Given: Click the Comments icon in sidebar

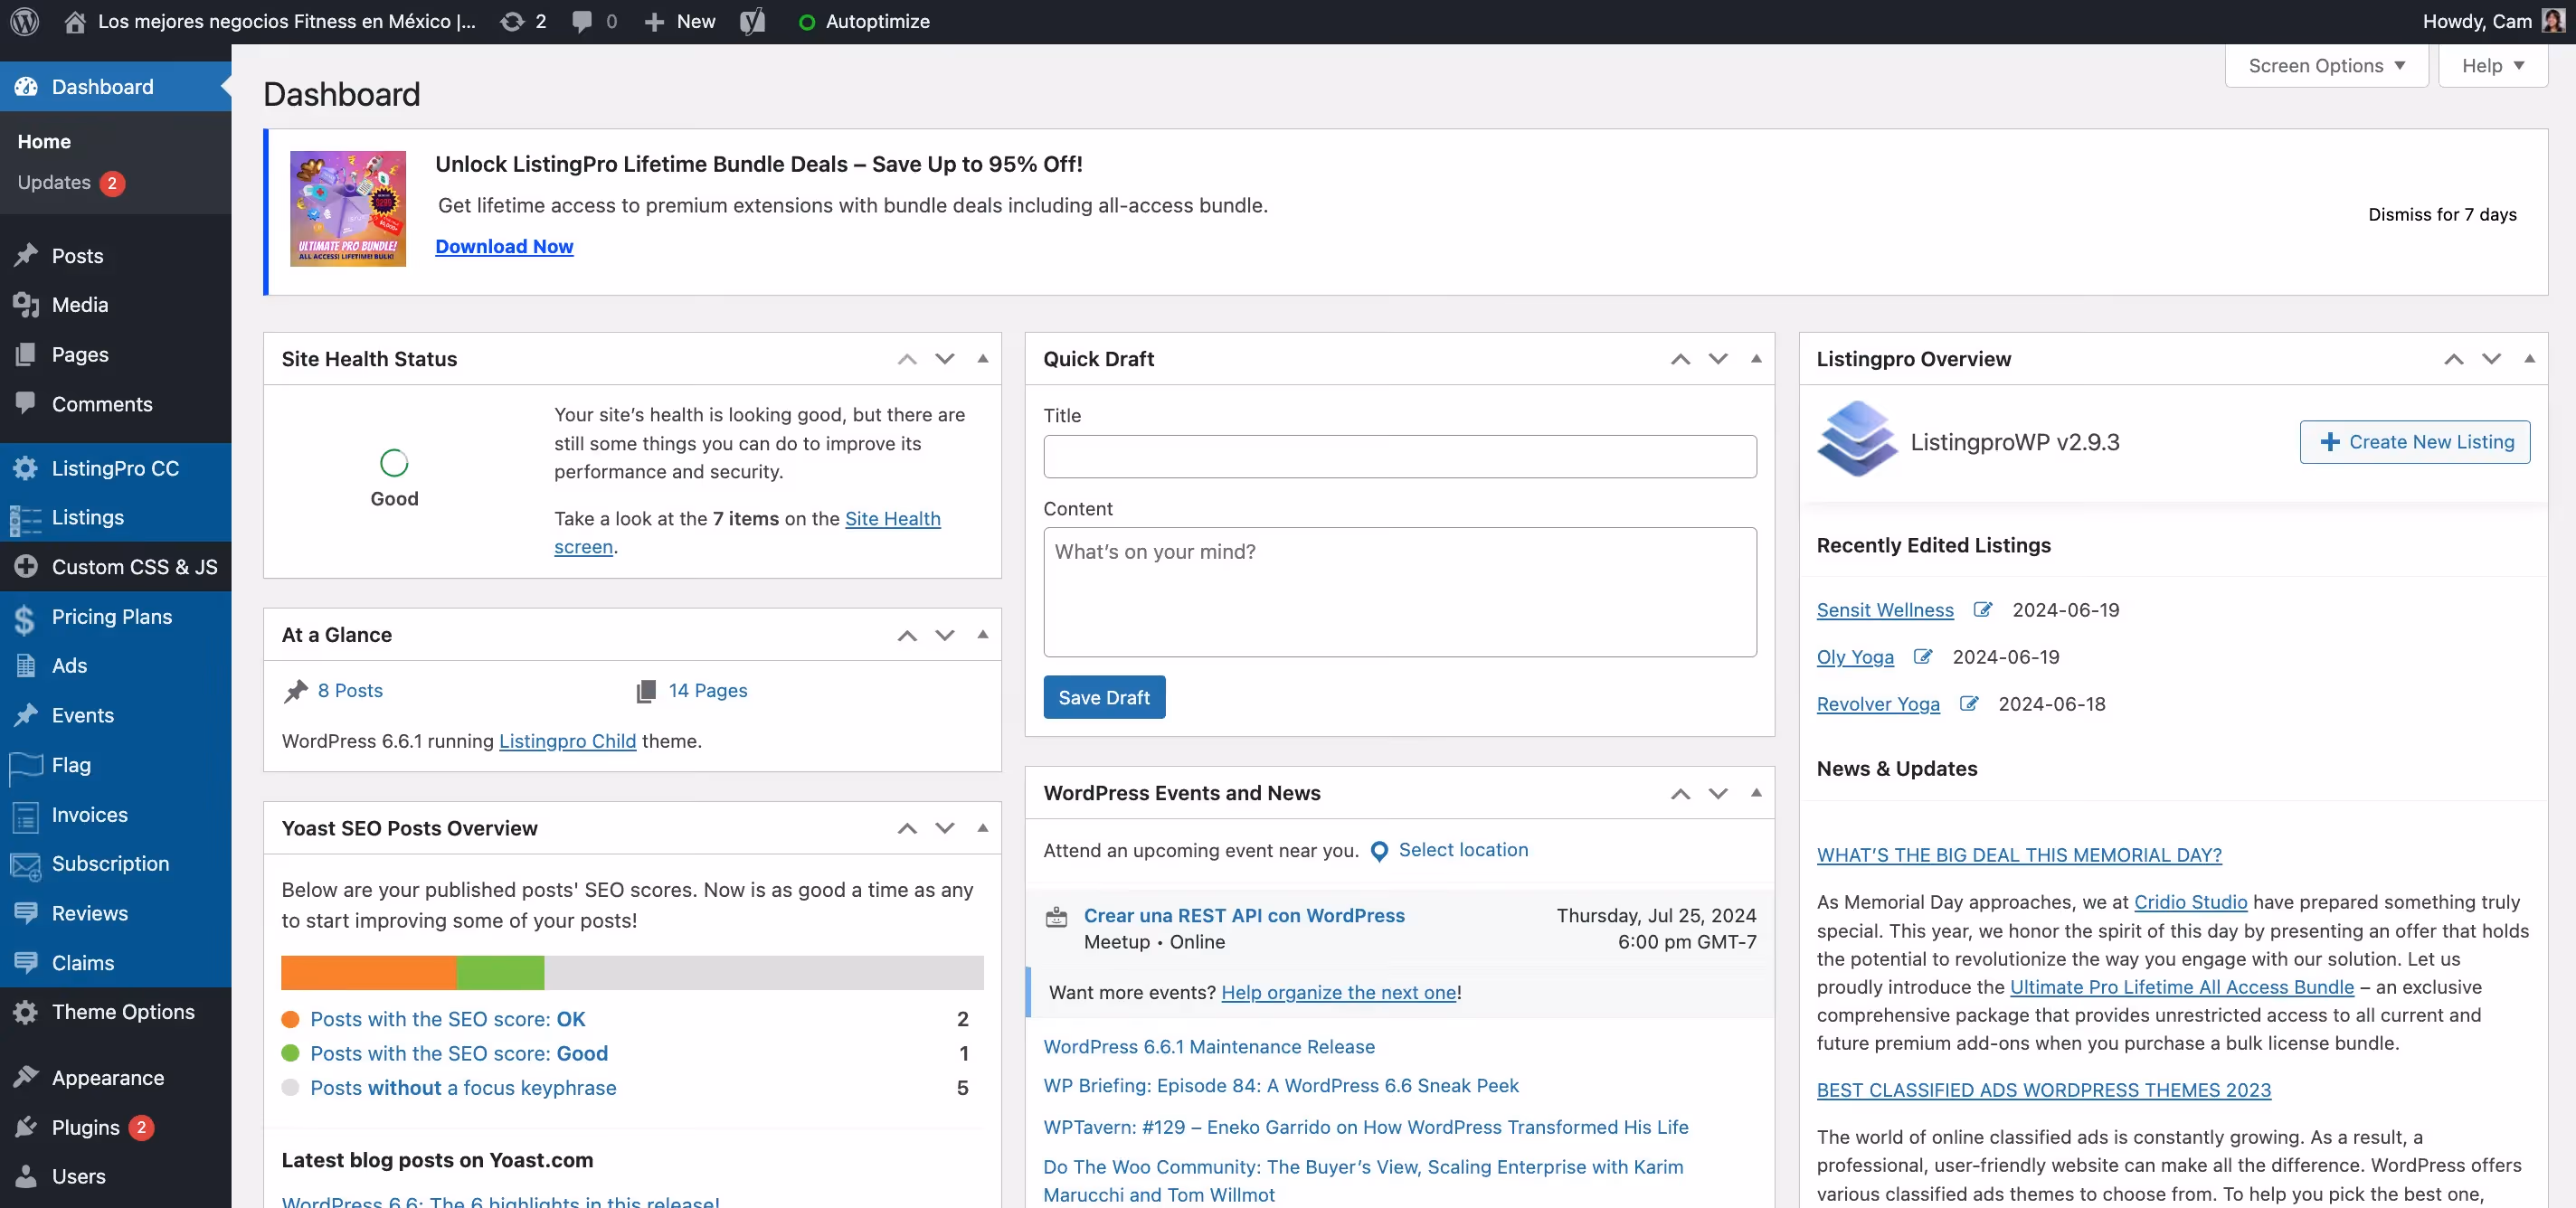Looking at the screenshot, I should [x=26, y=404].
